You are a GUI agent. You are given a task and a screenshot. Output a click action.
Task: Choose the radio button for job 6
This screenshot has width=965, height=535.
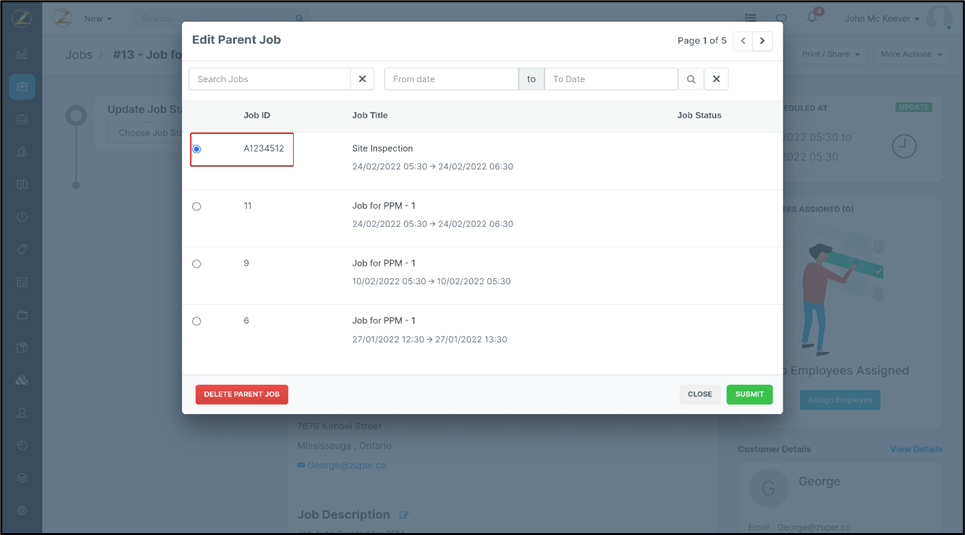point(197,321)
